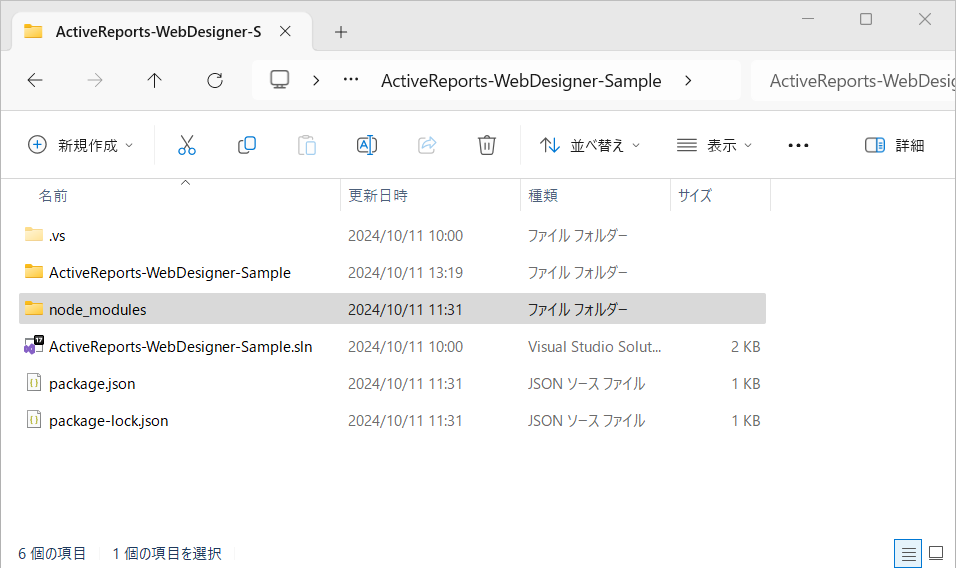
Task: Maximize the Explorer window
Action: (866, 19)
